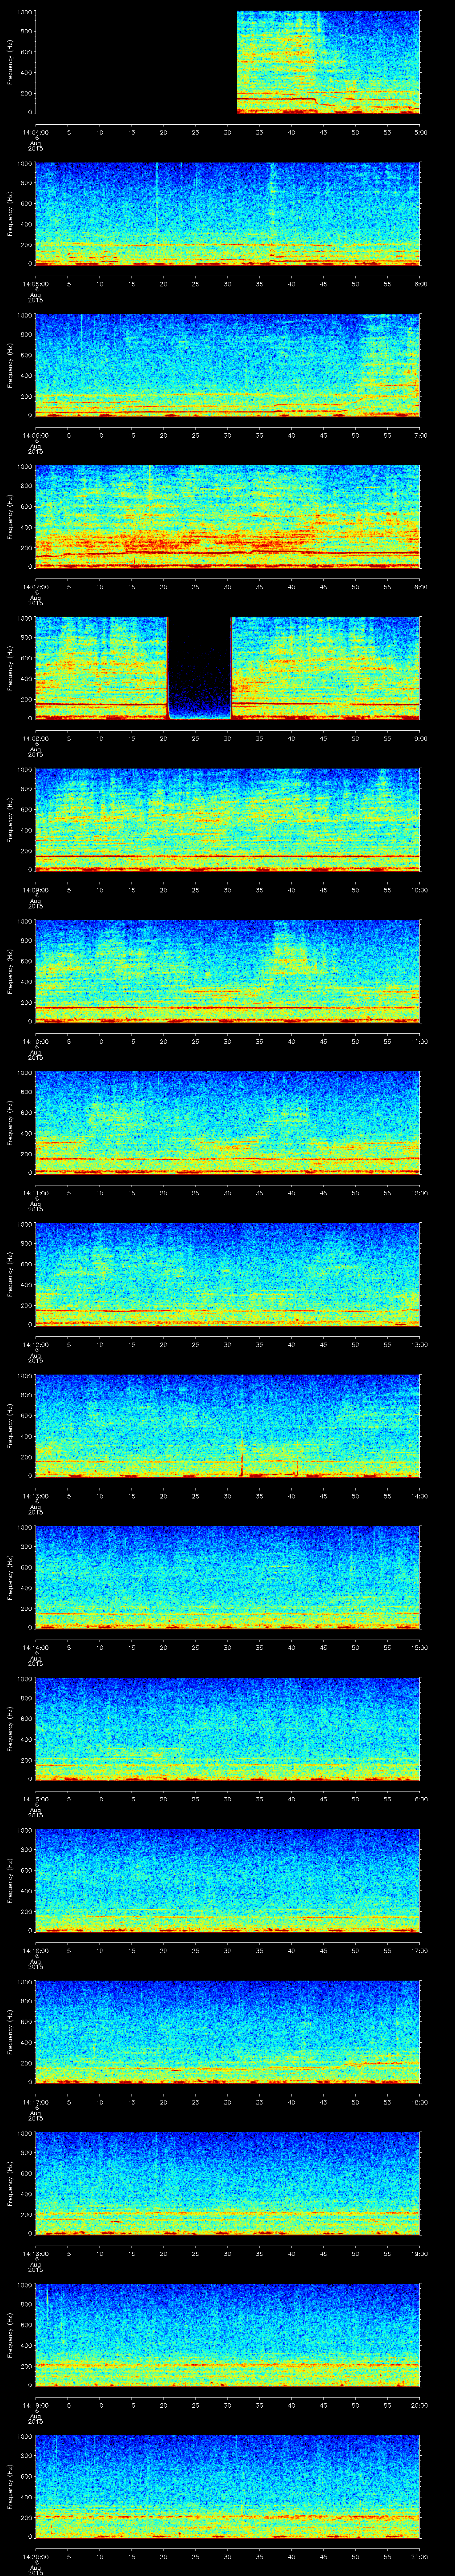This screenshot has width=455, height=2576.
Task: Select the spectrogram plot starting at 14:19:00
Action: [x=228, y=2335]
